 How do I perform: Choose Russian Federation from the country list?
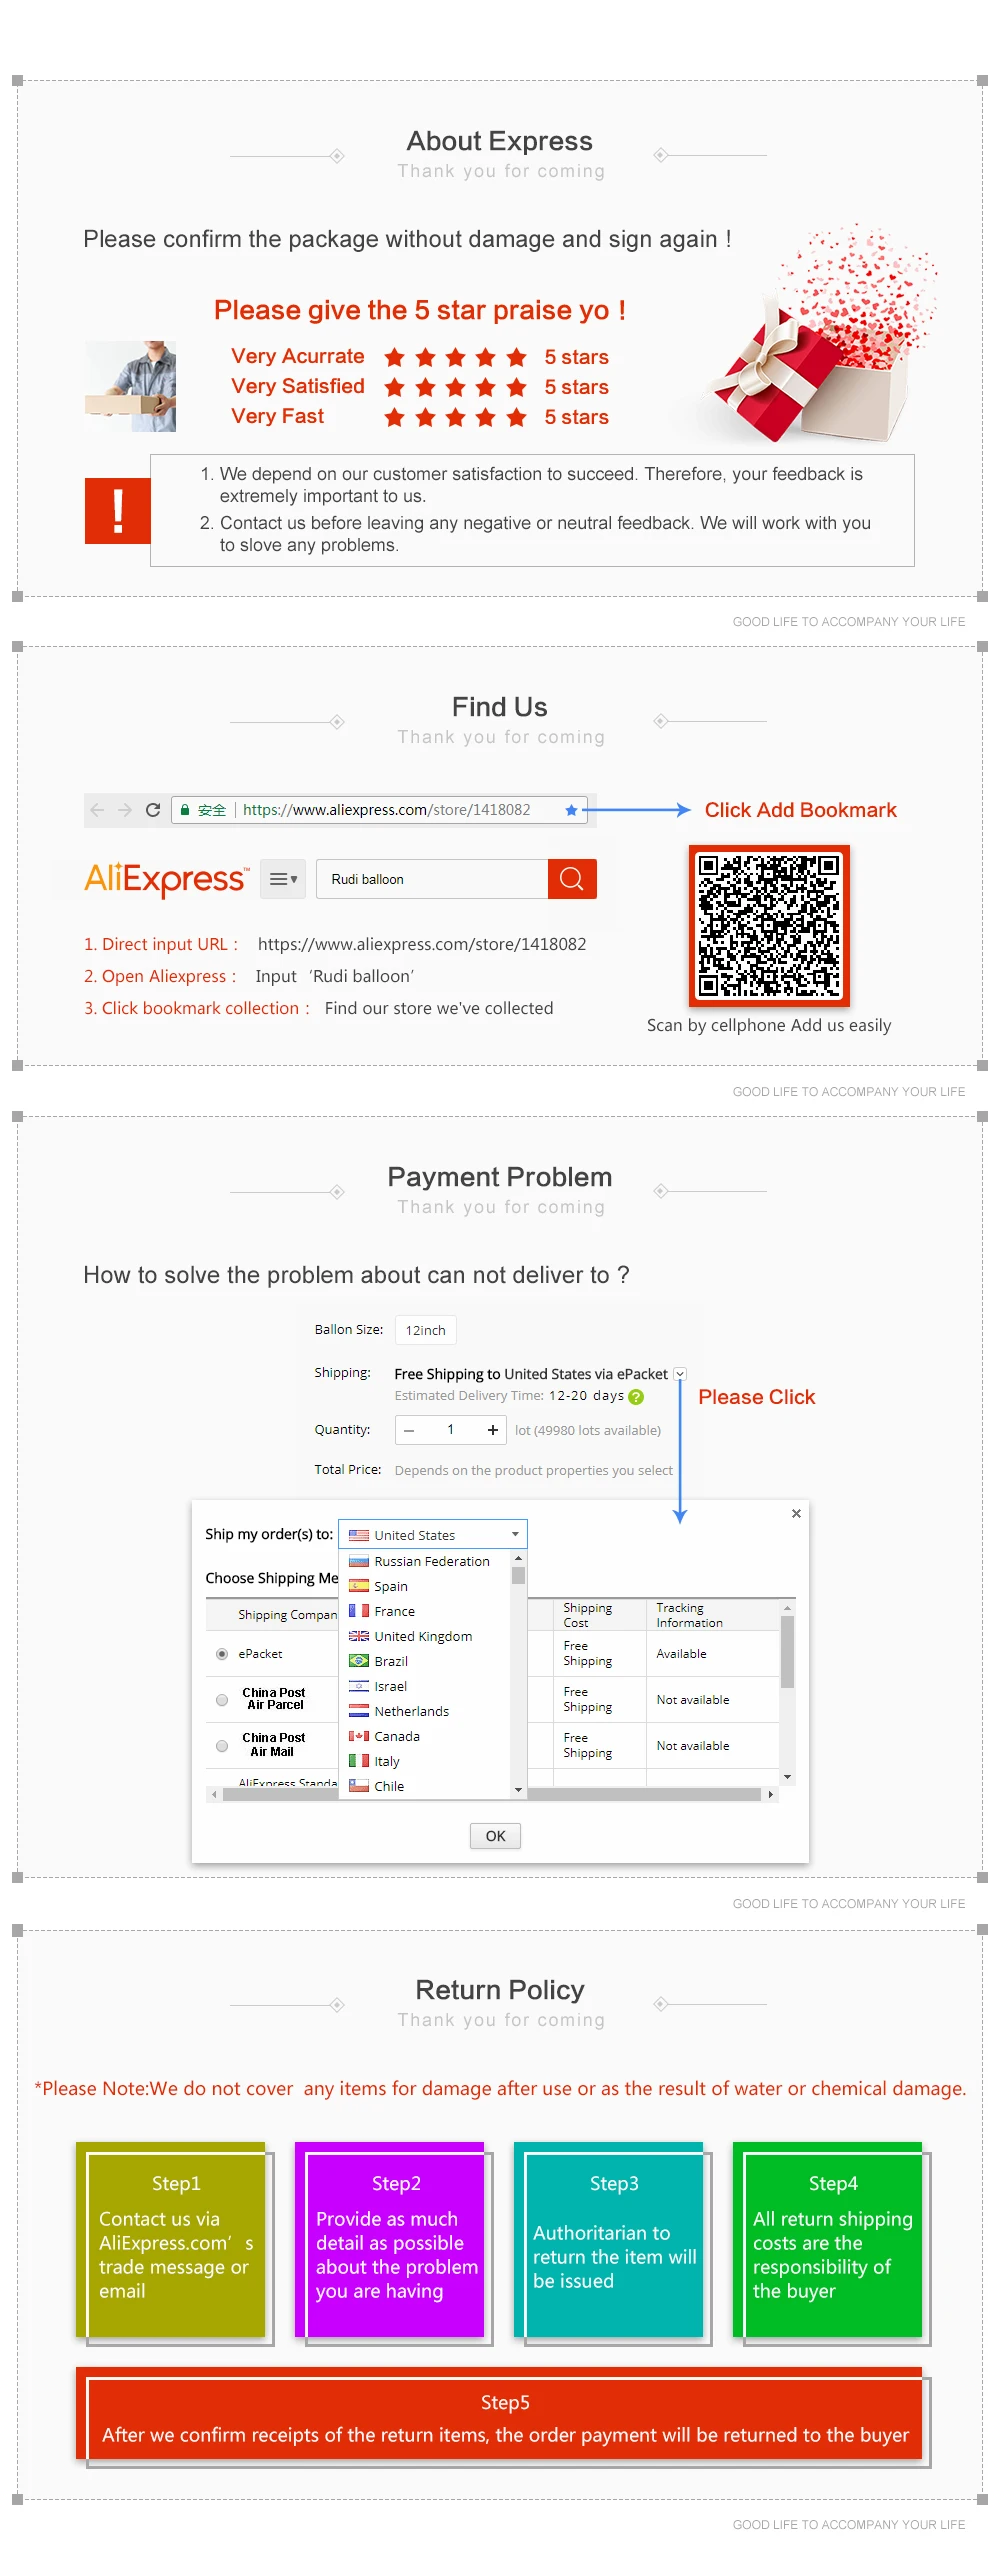click(425, 1561)
